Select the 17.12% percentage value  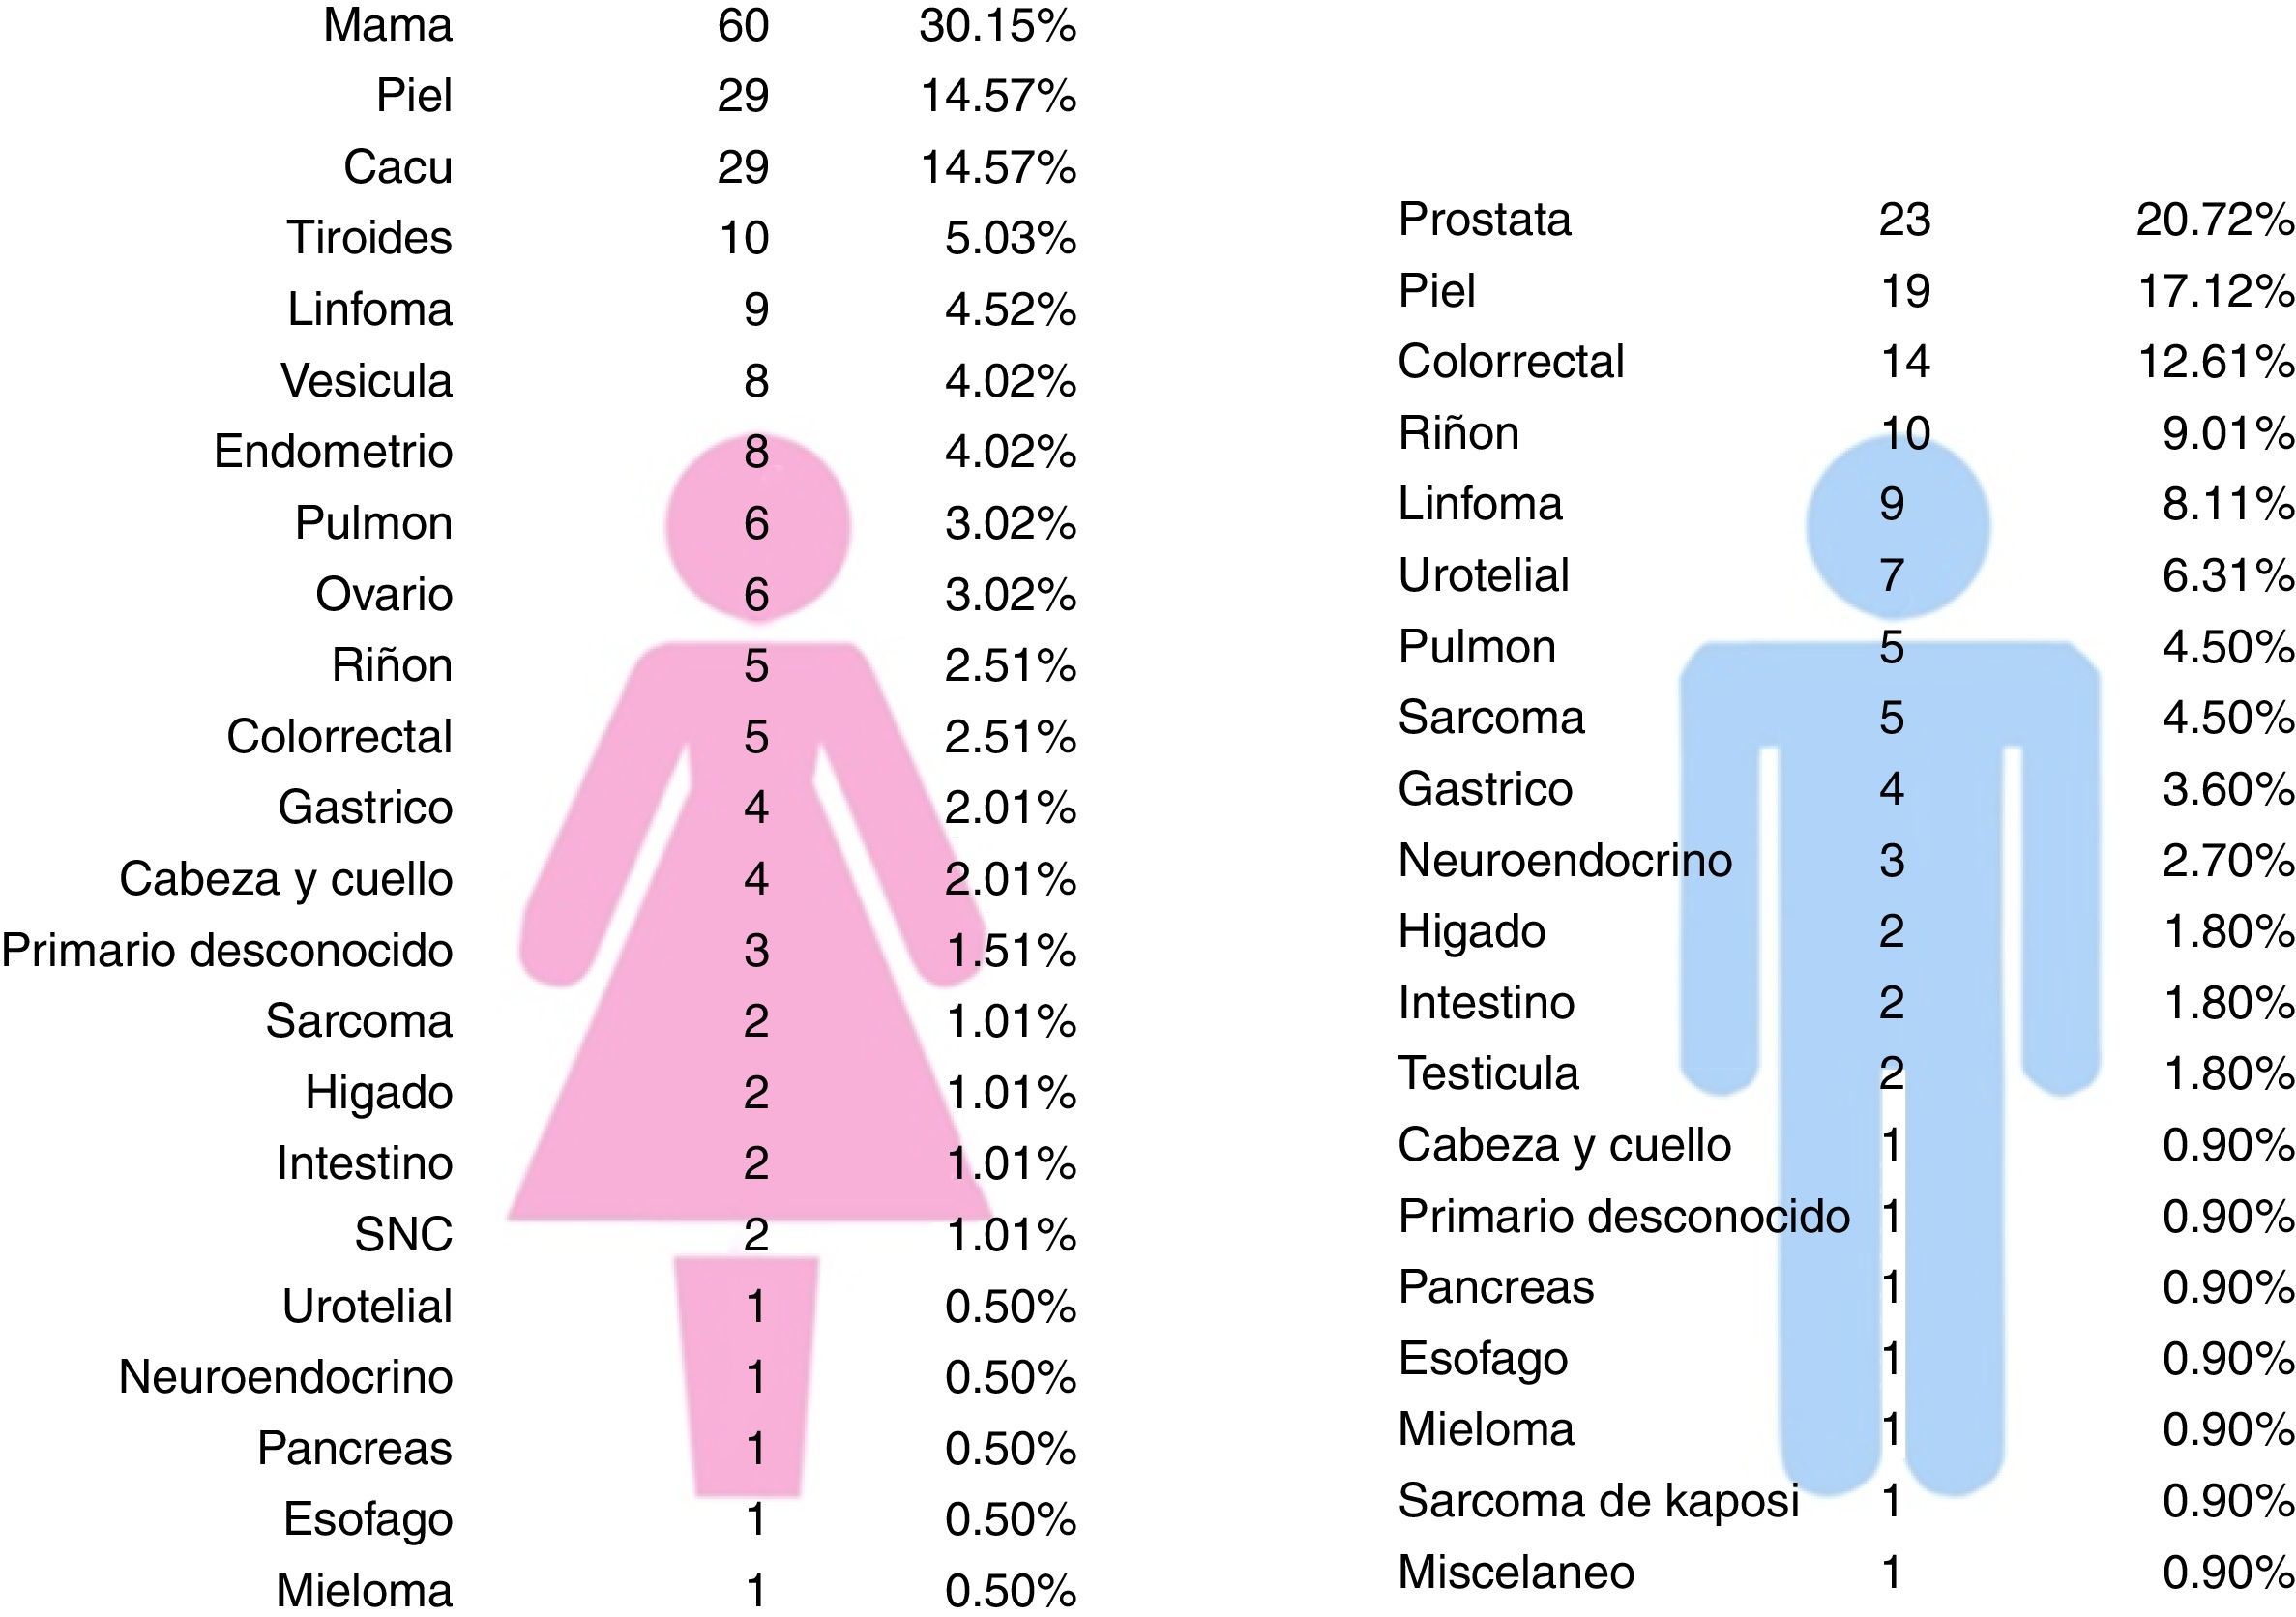(x=2214, y=291)
